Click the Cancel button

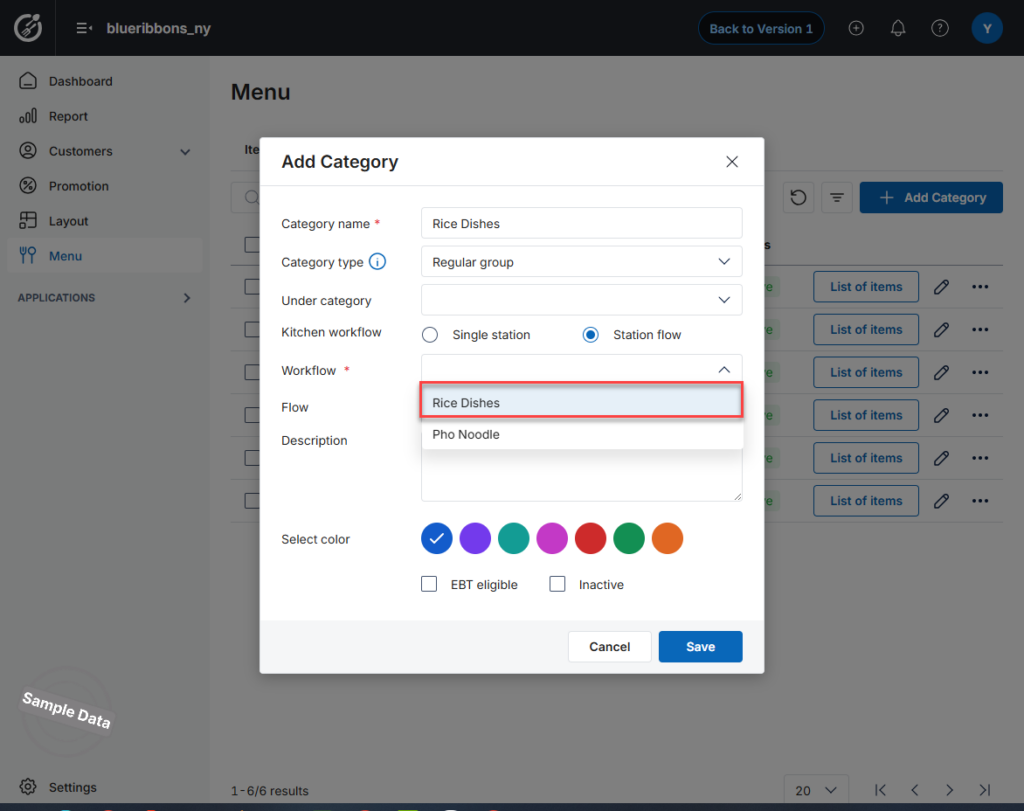[609, 646]
